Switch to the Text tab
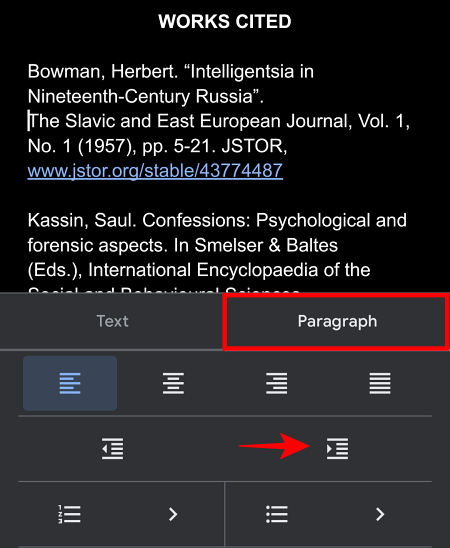Image resolution: width=450 pixels, height=548 pixels. pos(112,321)
